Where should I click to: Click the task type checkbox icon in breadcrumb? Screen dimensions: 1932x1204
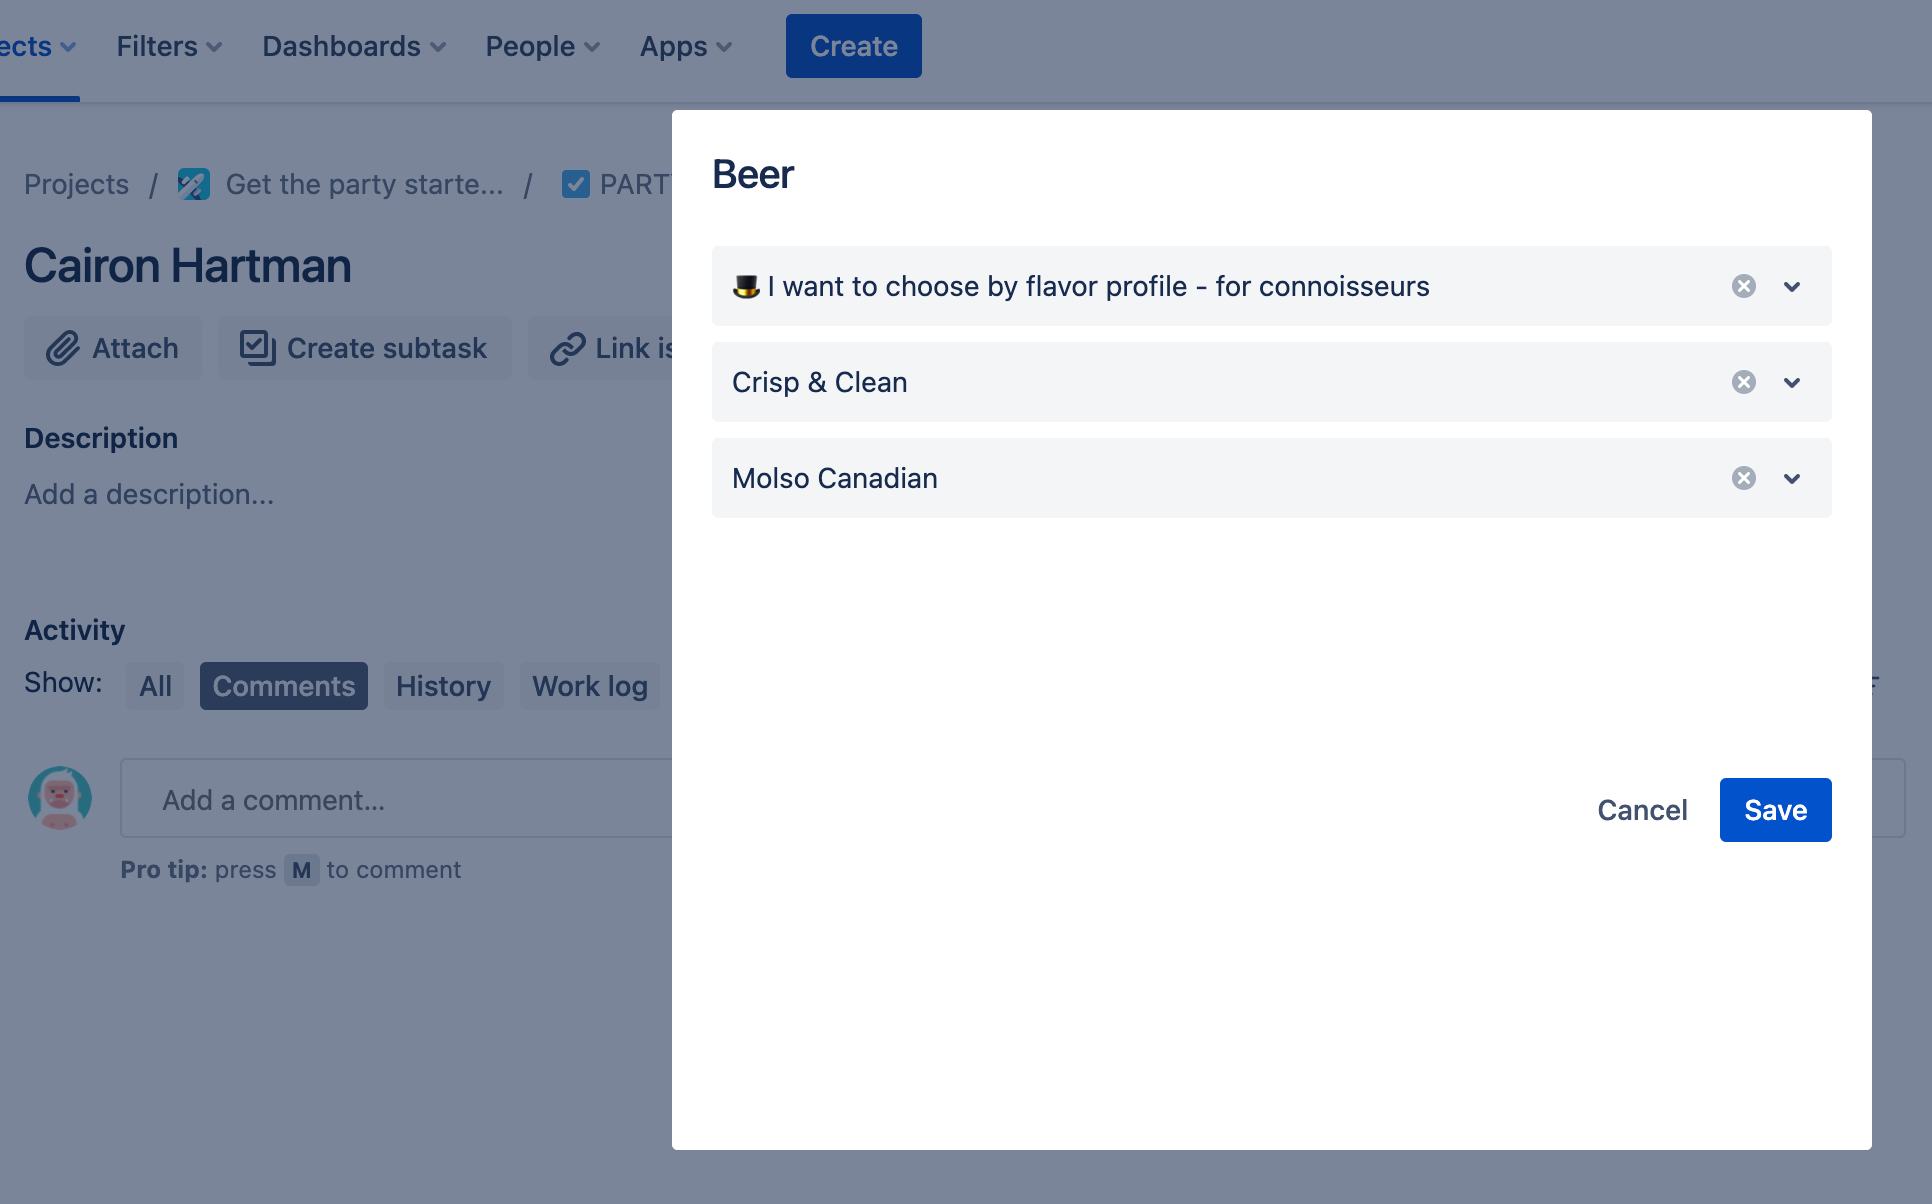click(575, 184)
